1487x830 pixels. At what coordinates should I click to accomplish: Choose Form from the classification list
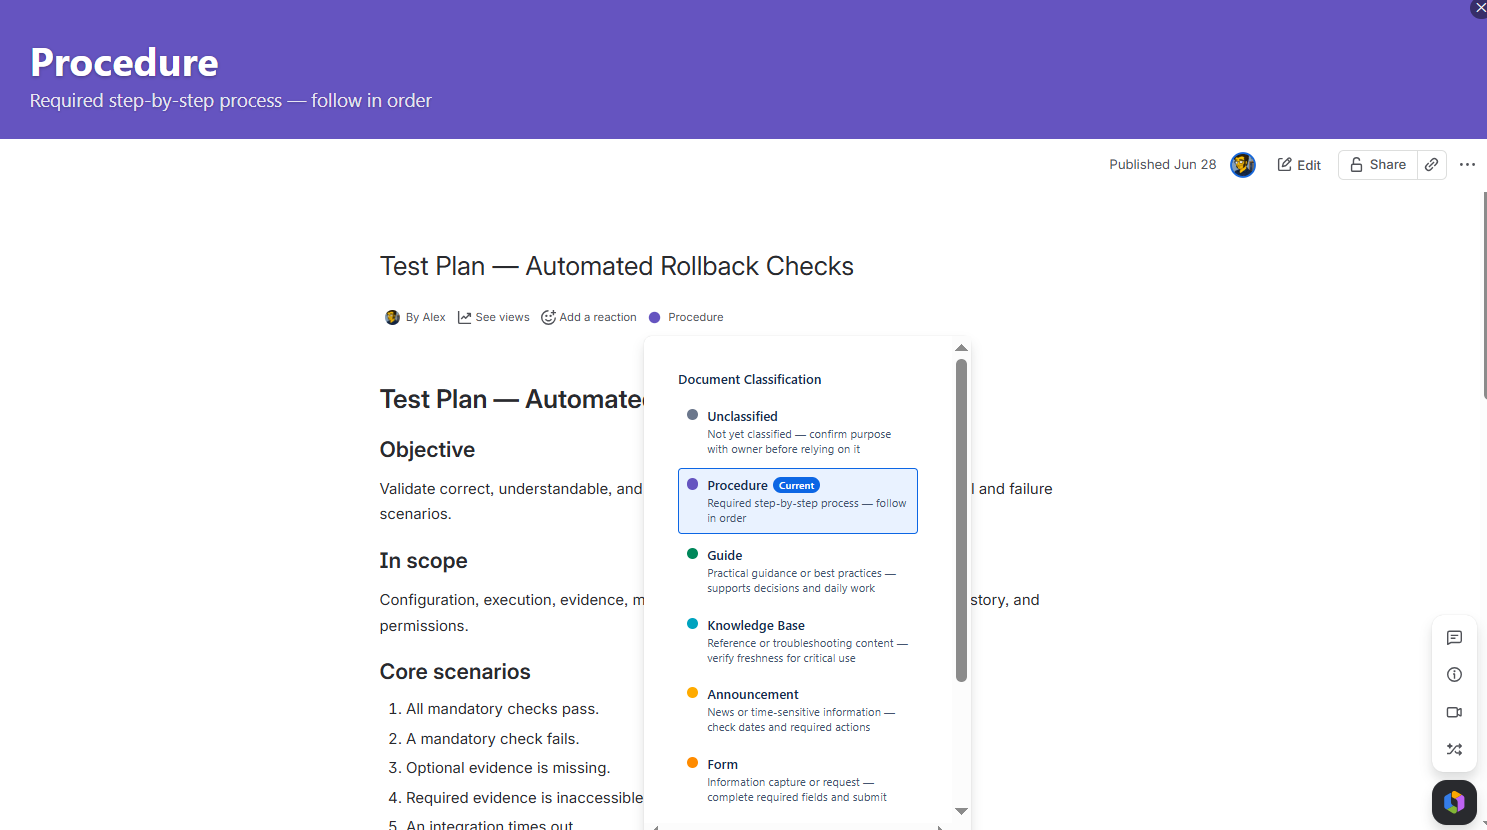click(798, 780)
